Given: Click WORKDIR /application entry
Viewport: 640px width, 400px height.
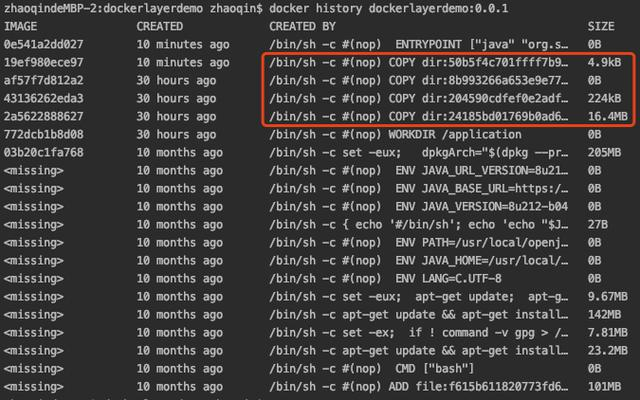Looking at the screenshot, I should tap(395, 134).
